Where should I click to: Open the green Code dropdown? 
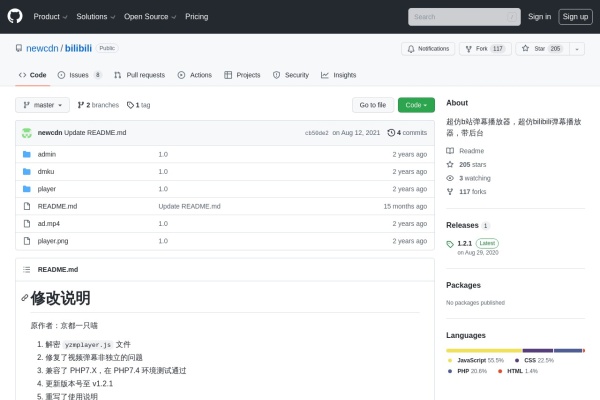(x=415, y=105)
